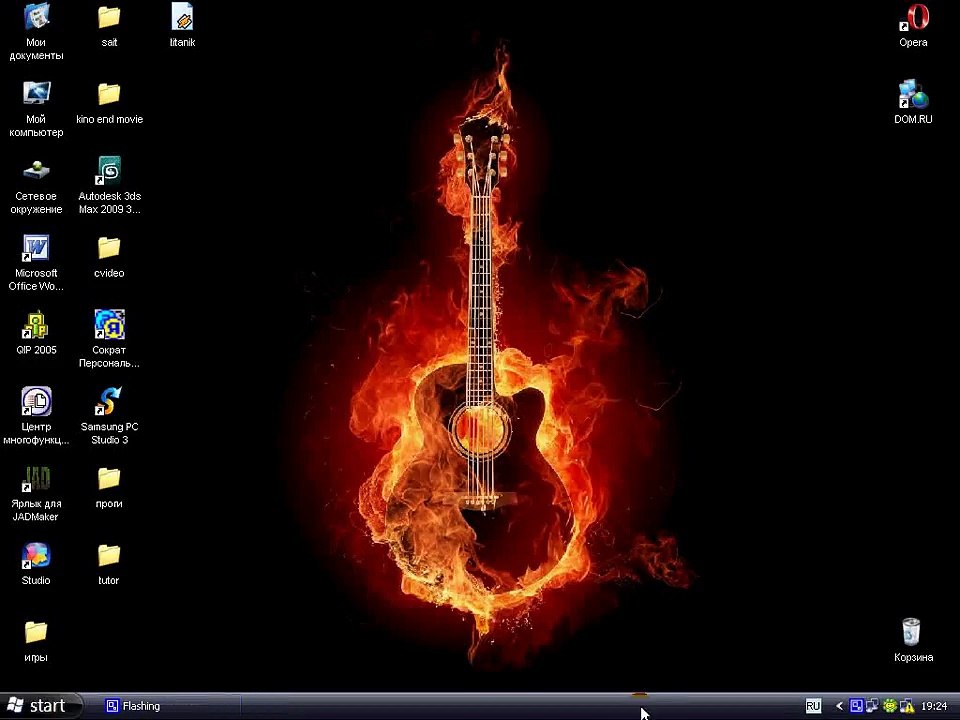Select the kino end movie folder
Screen dimensions: 960x720
point(109,103)
